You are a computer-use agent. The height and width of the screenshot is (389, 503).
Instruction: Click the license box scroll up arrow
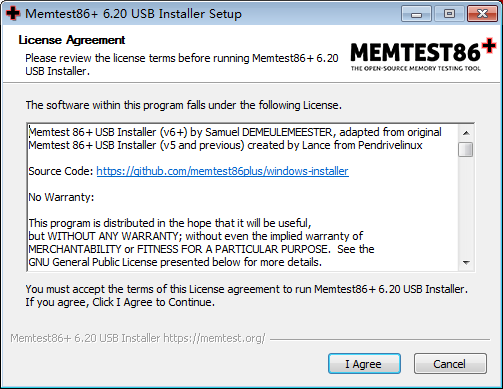[x=466, y=133]
